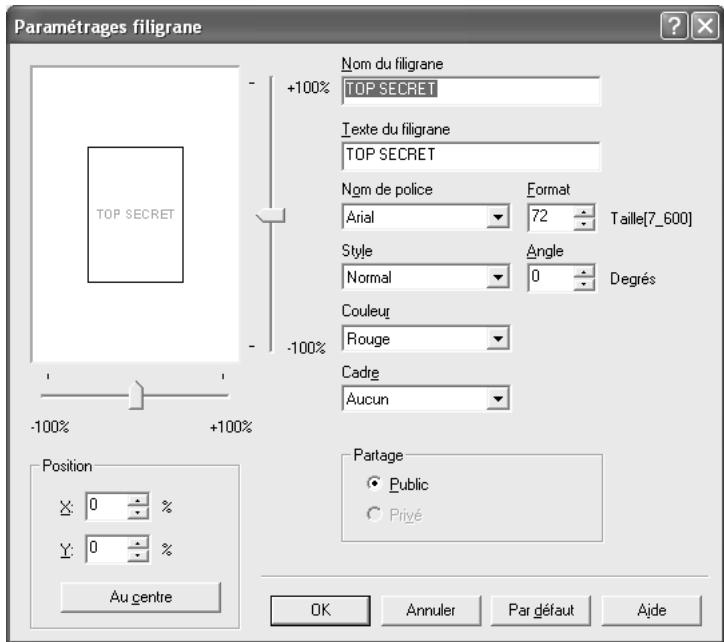This screenshot has width=724, height=642.
Task: Click the Annuler button
Action: click(431, 610)
